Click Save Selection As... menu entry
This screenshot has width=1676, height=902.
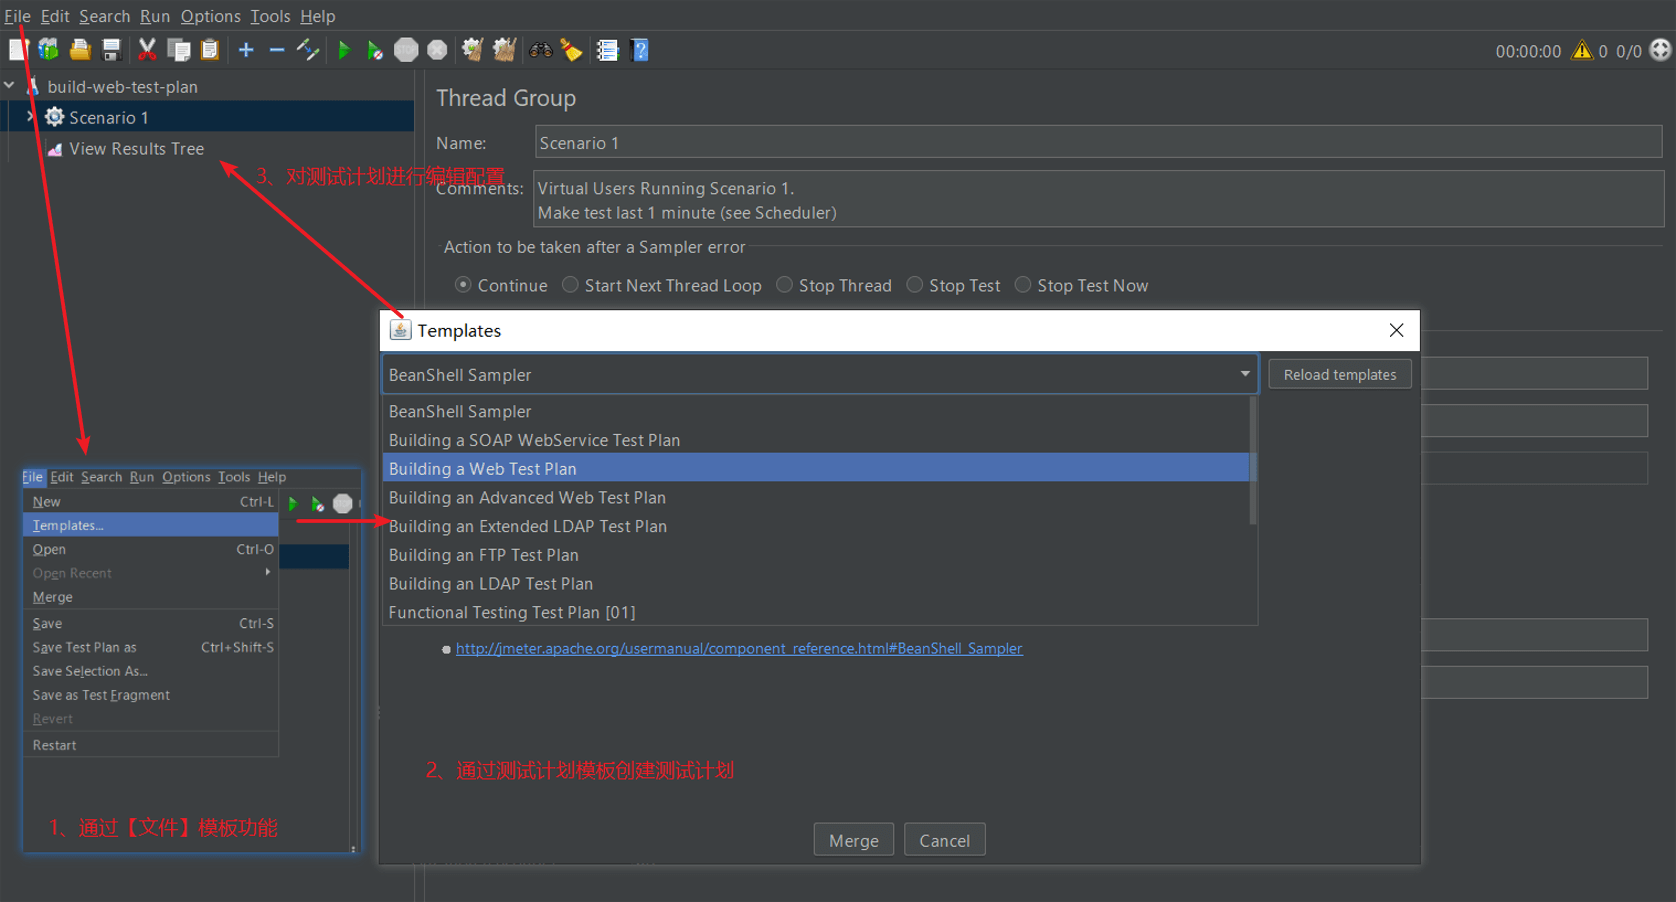coord(150,671)
